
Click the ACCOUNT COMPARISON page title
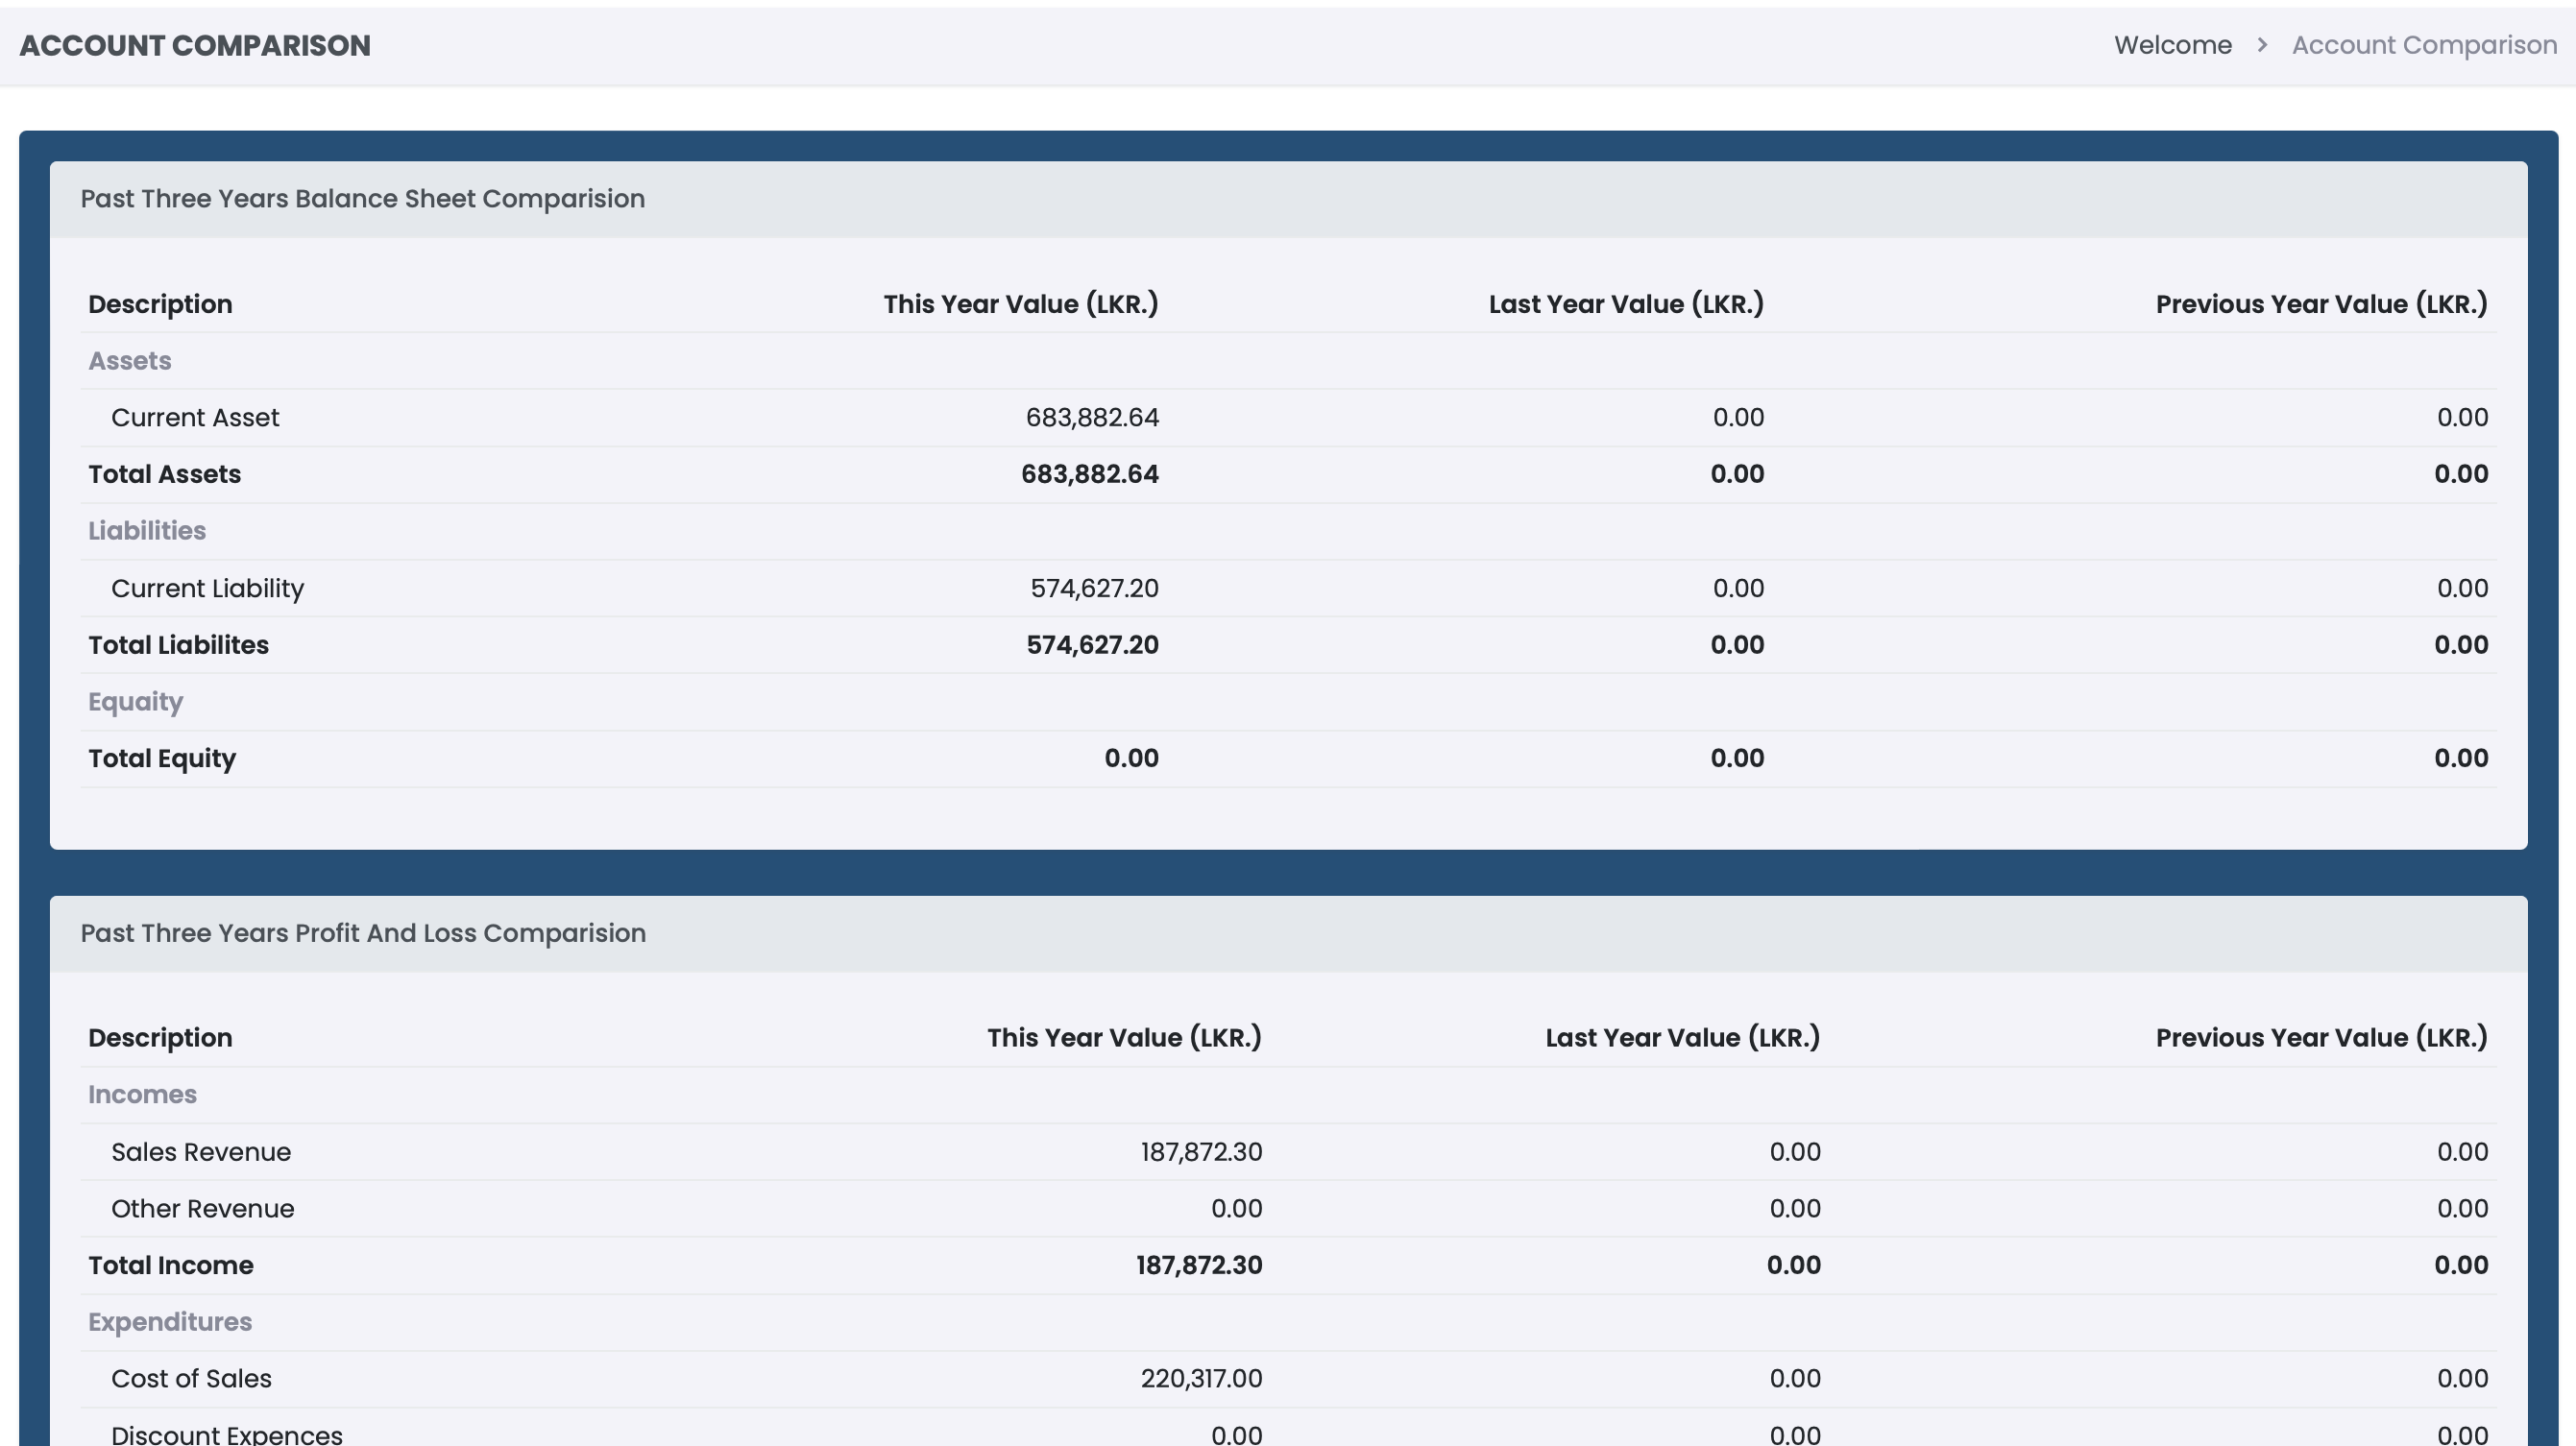click(195, 45)
